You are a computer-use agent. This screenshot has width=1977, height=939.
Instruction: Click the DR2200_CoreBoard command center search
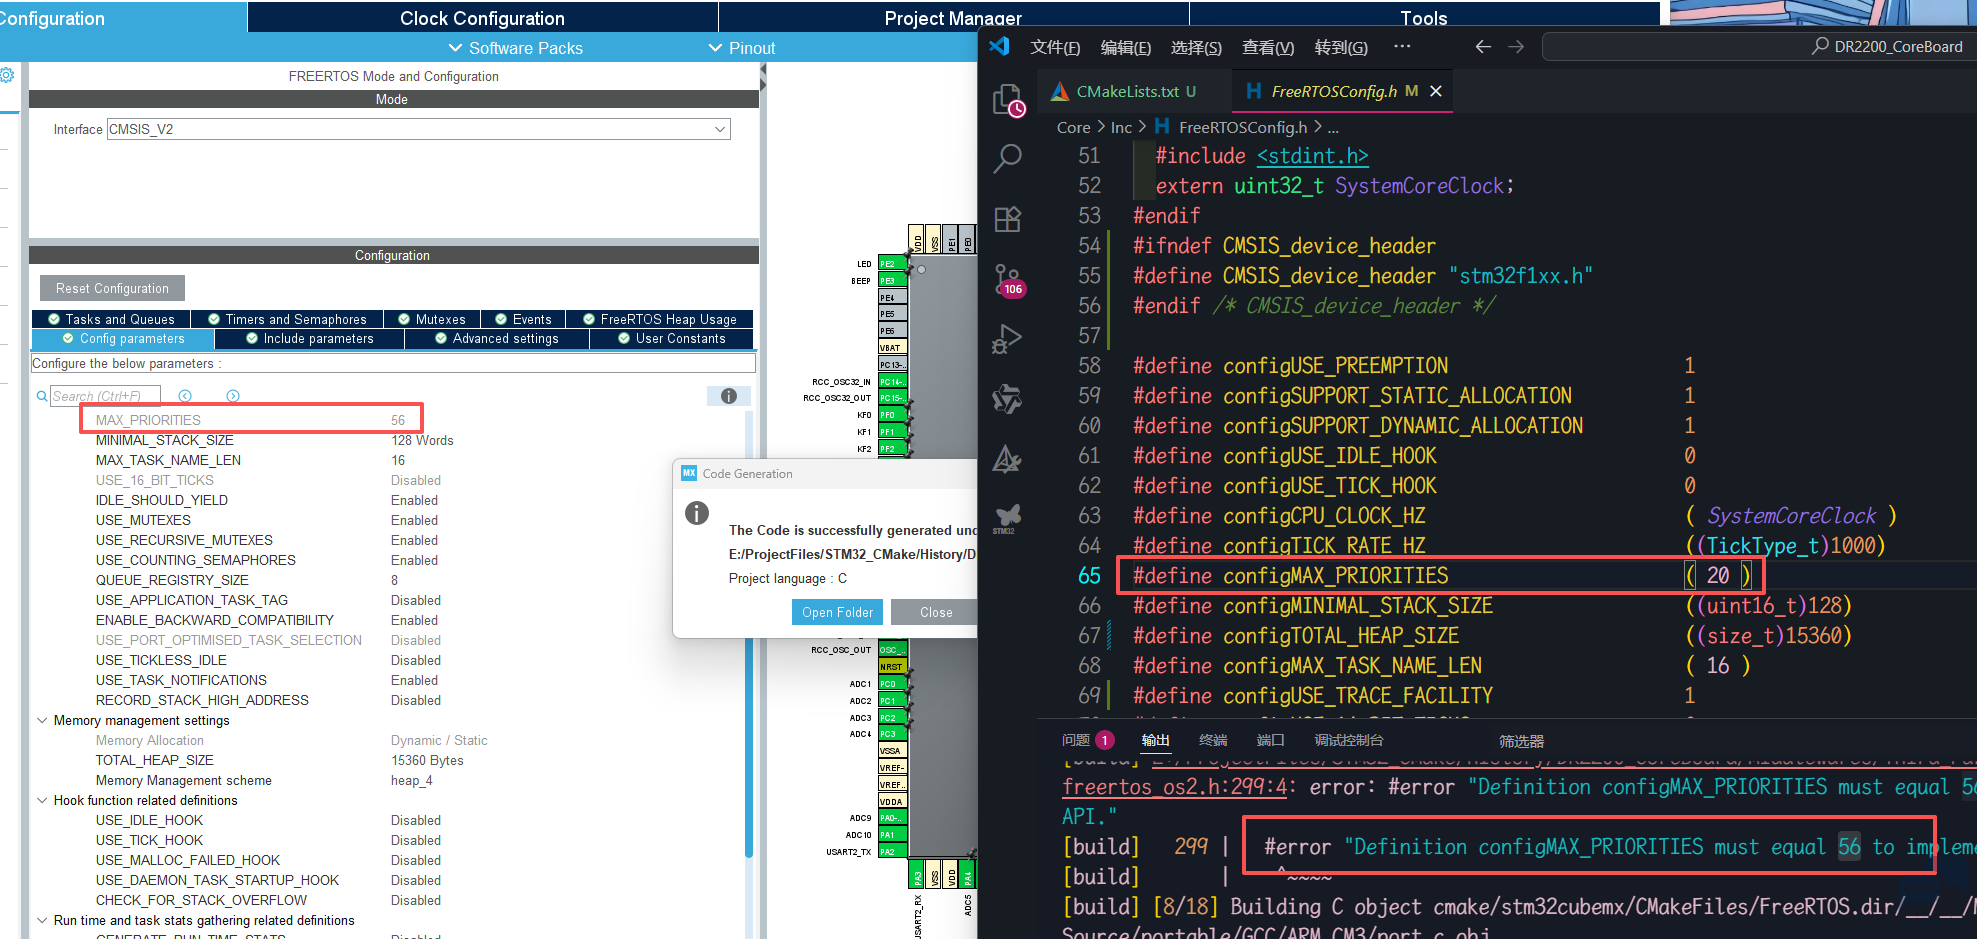(1760, 46)
